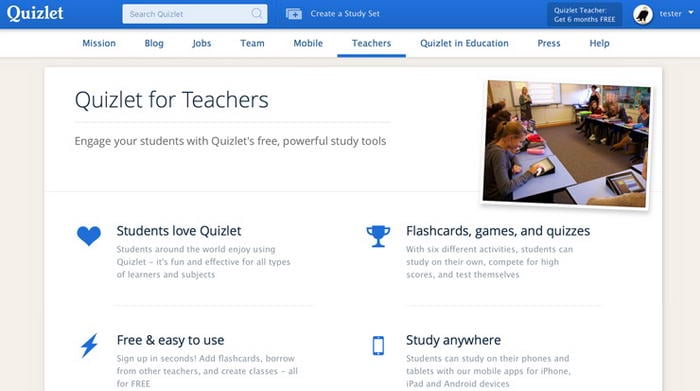
Task: Open the Press tab
Action: click(x=549, y=43)
